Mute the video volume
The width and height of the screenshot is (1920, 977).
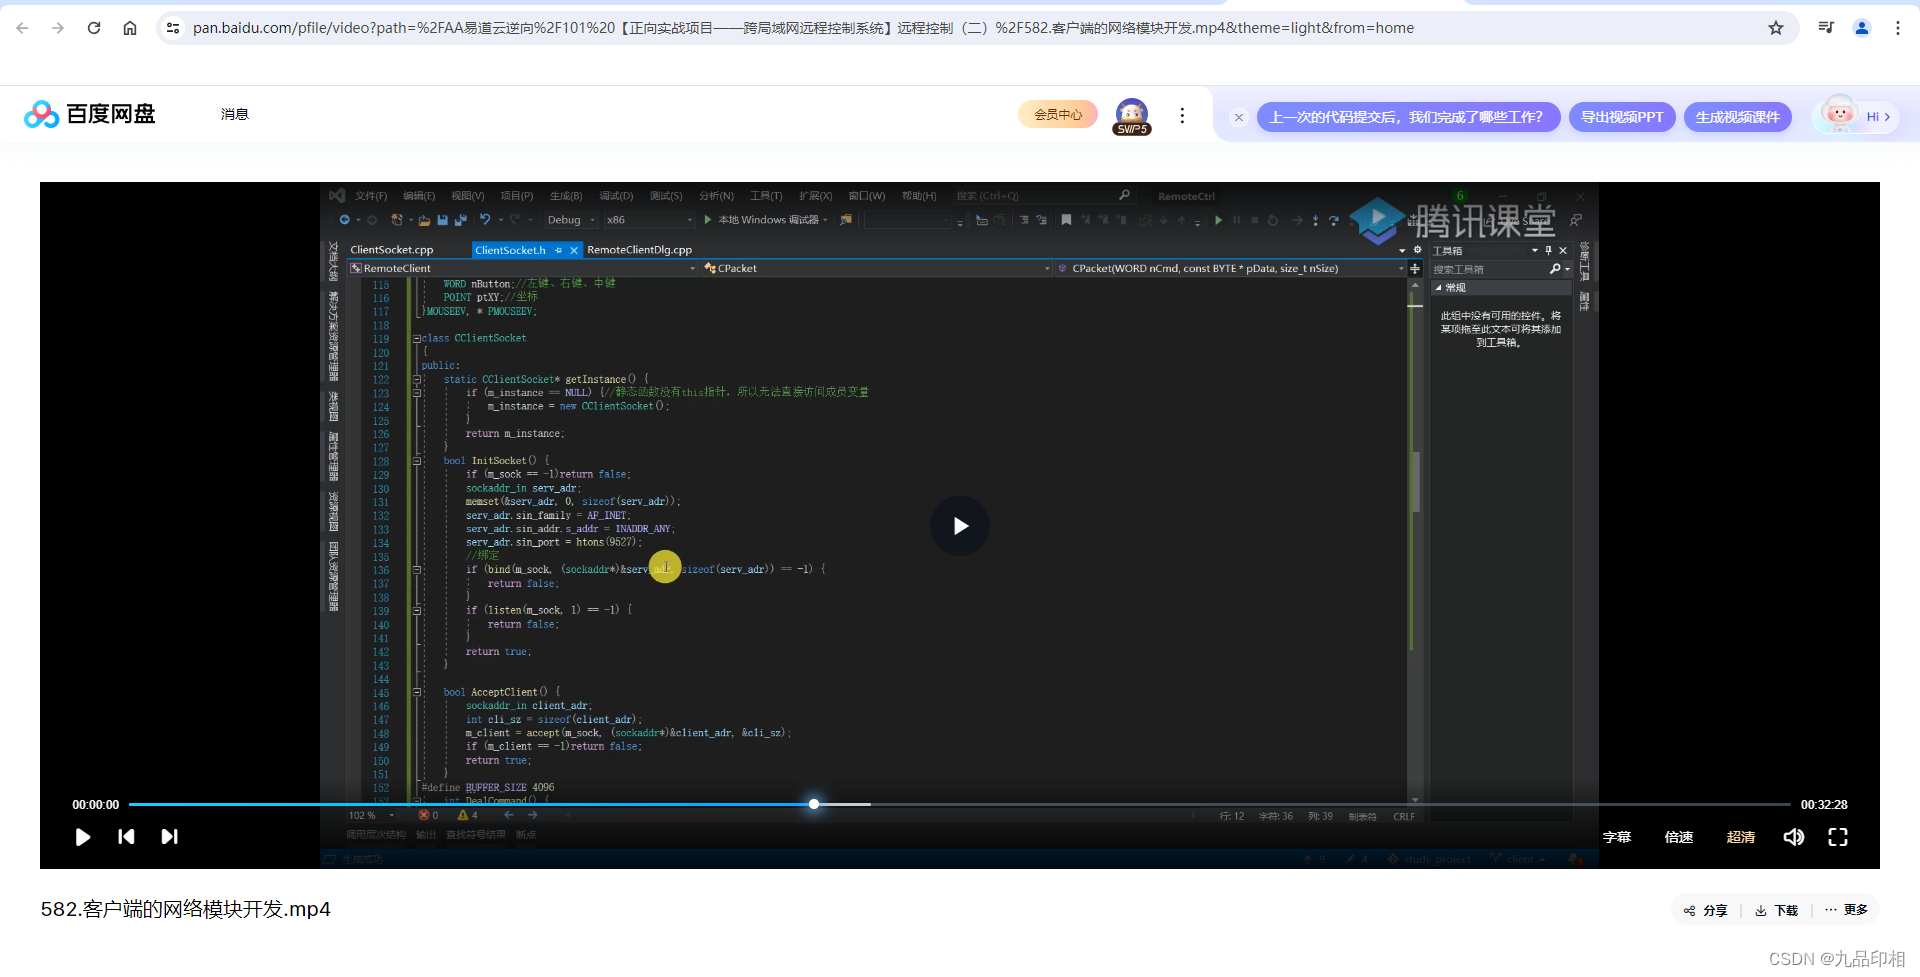(1794, 837)
